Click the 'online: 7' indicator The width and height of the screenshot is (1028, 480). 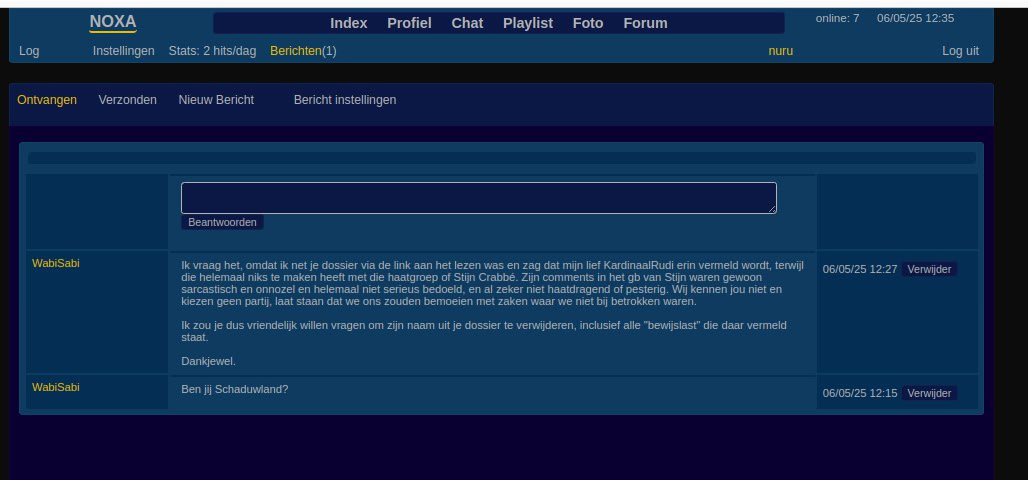[x=837, y=18]
